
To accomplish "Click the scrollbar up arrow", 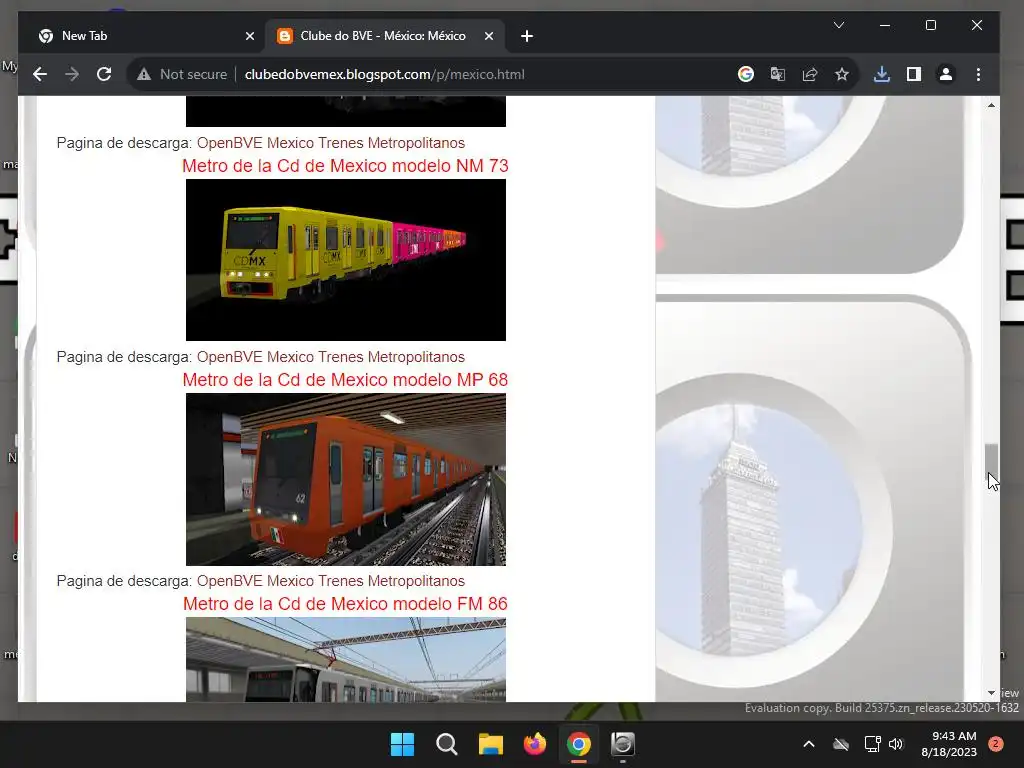I will pyautogui.click(x=991, y=105).
